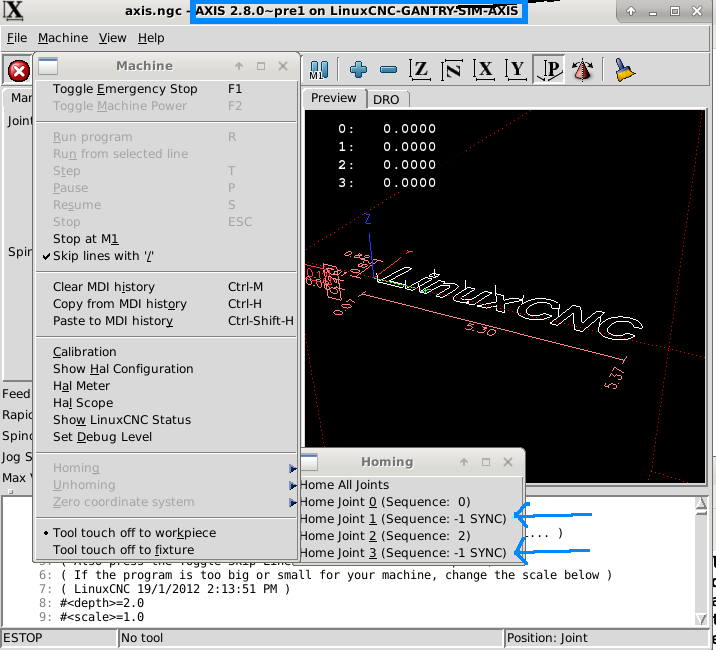Select the Y view toolbar icon
The width and height of the screenshot is (716, 650).
point(516,70)
